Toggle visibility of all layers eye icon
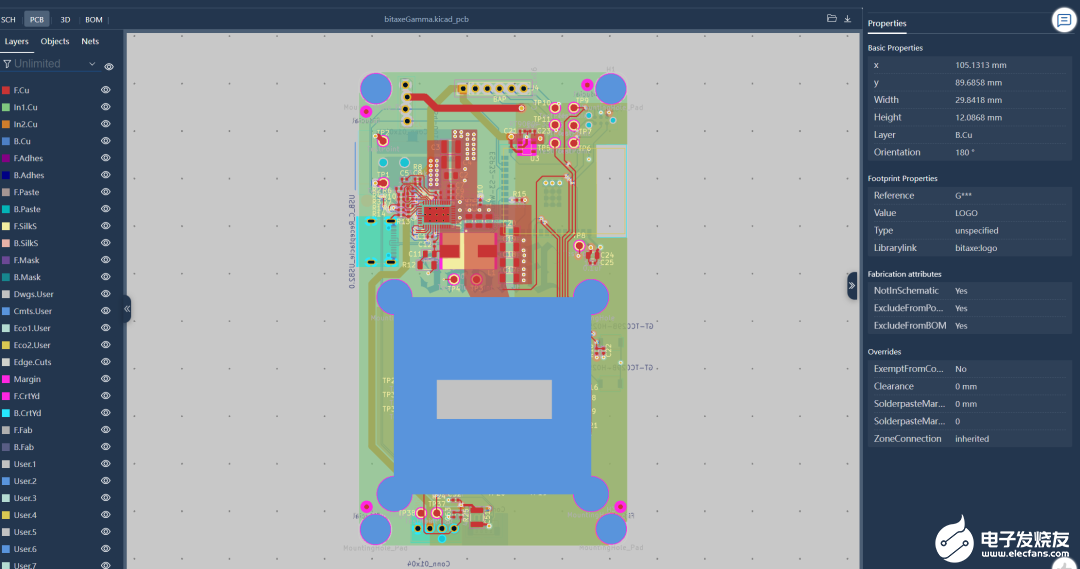This screenshot has height=569, width=1080. 109,66
